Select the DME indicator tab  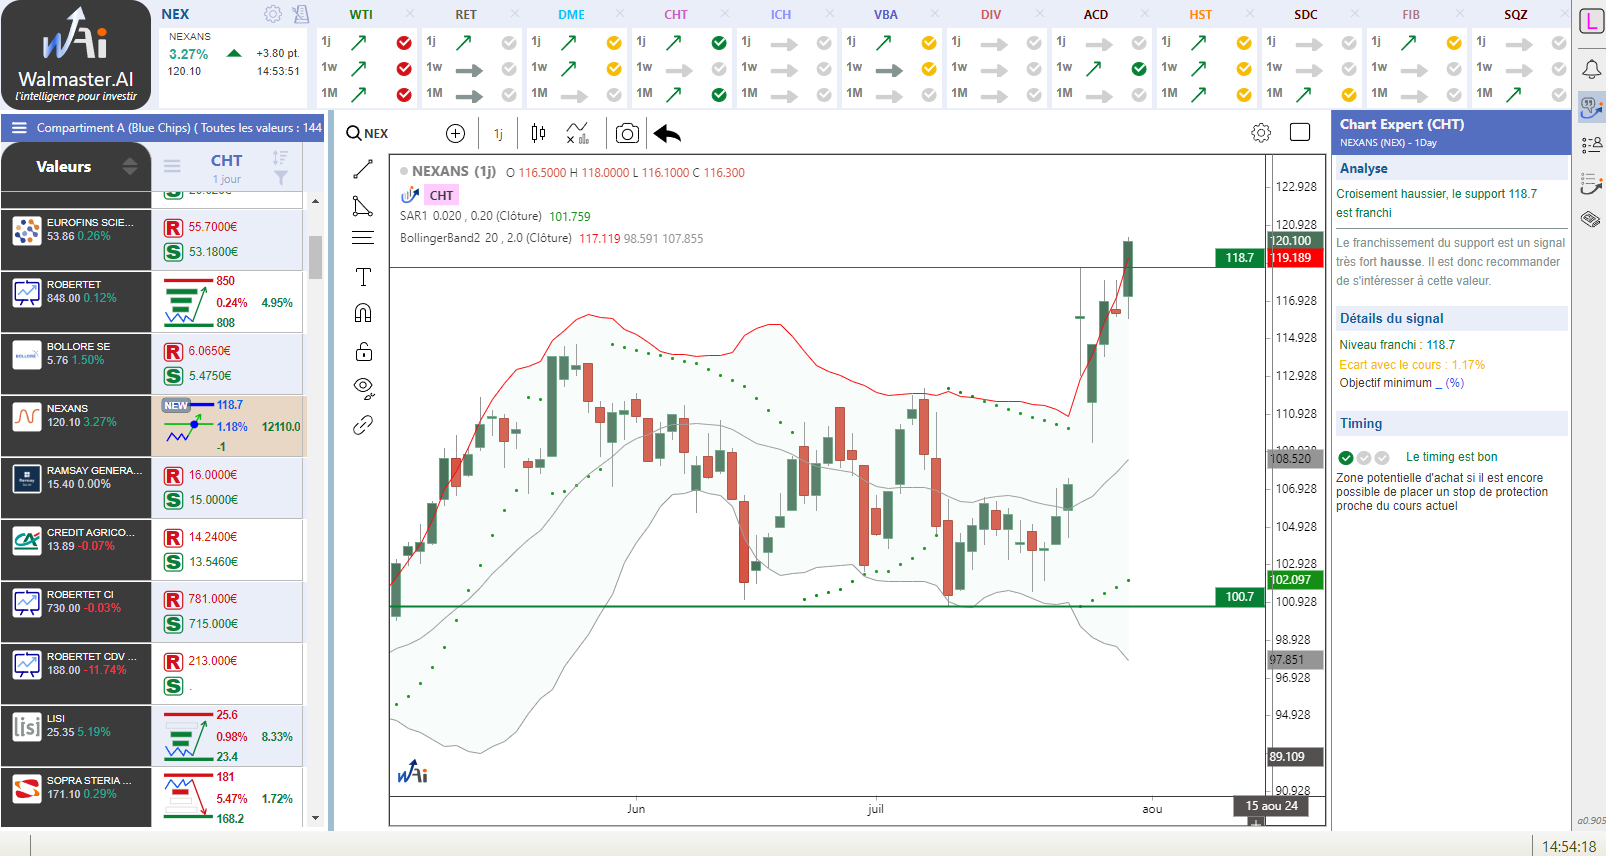[571, 15]
